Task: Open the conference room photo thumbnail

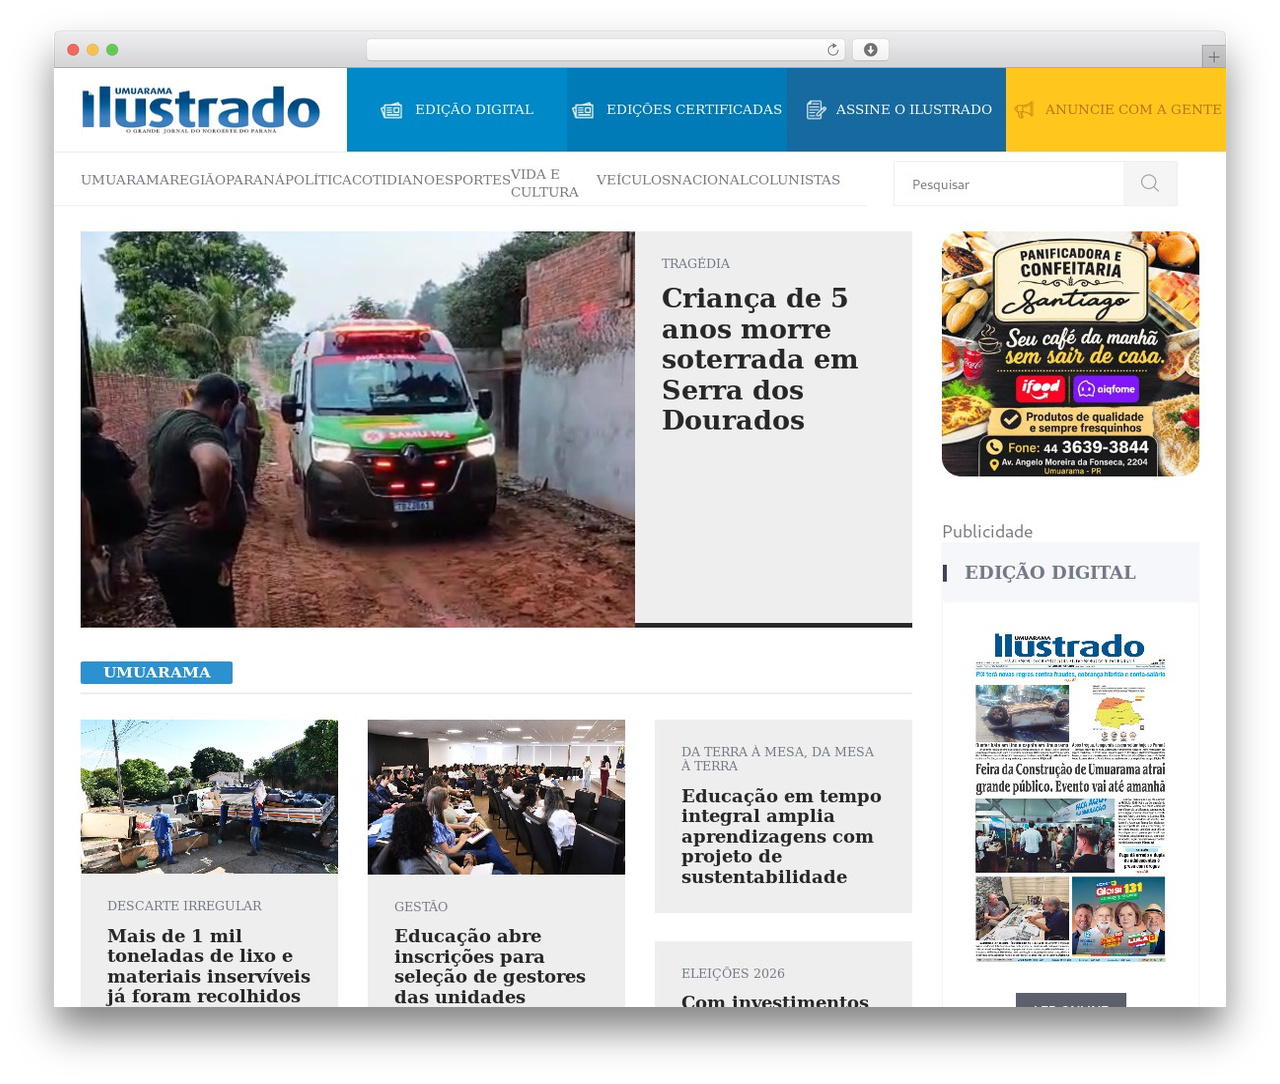Action: [496, 797]
